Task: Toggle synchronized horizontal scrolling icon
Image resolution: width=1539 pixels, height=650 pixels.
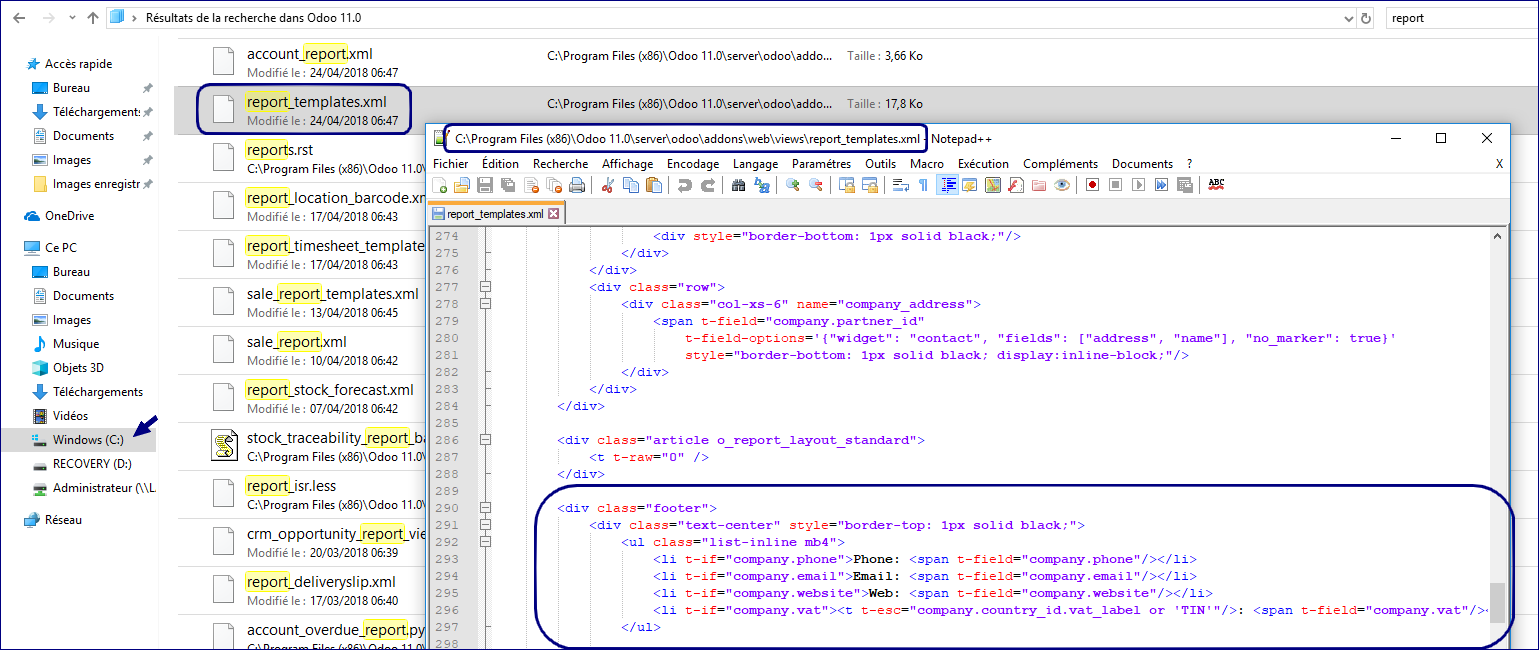Action: tap(870, 185)
